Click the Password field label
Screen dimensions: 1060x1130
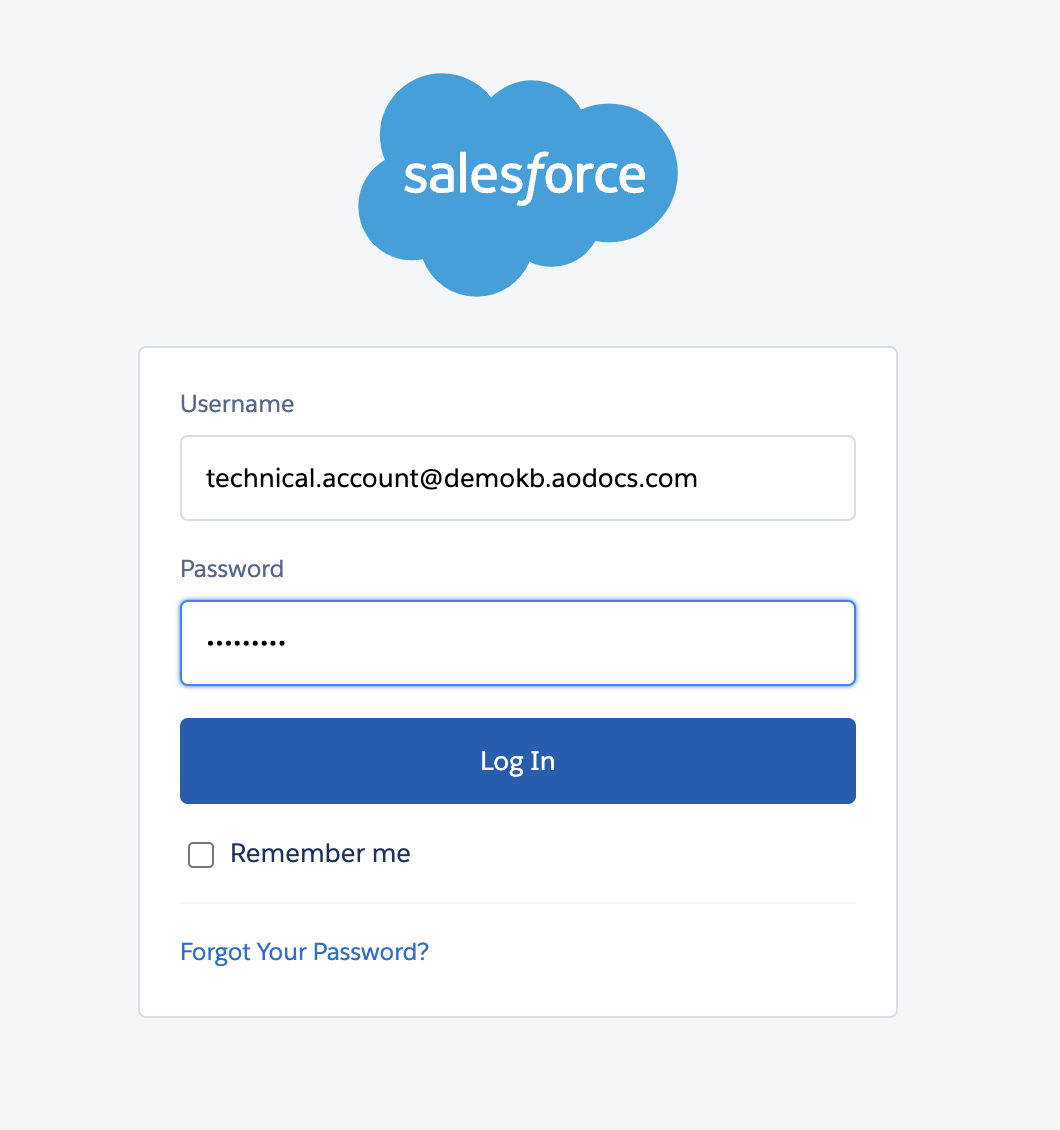(232, 569)
